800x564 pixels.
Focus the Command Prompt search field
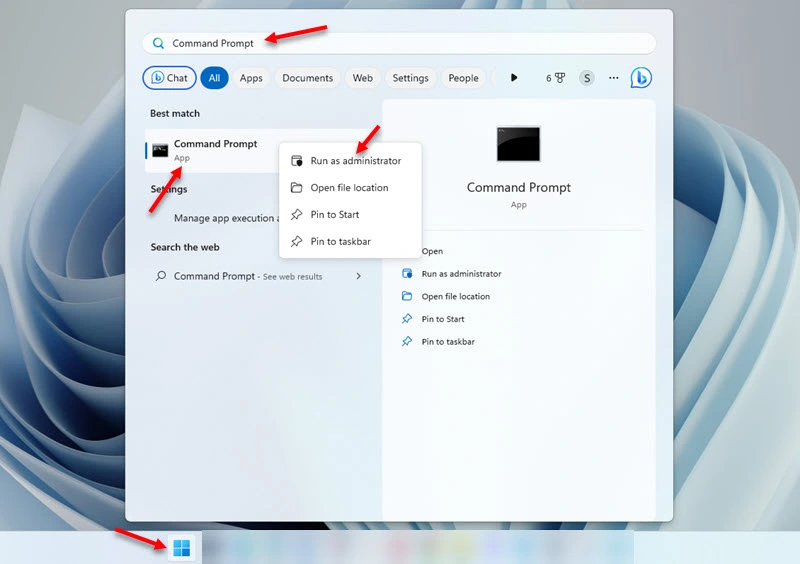(399, 43)
